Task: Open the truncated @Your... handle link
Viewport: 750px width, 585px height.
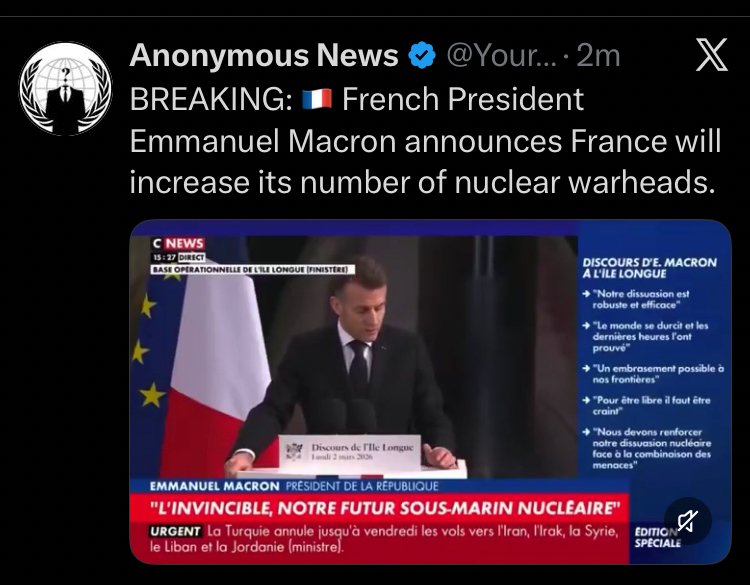Action: 501,55
